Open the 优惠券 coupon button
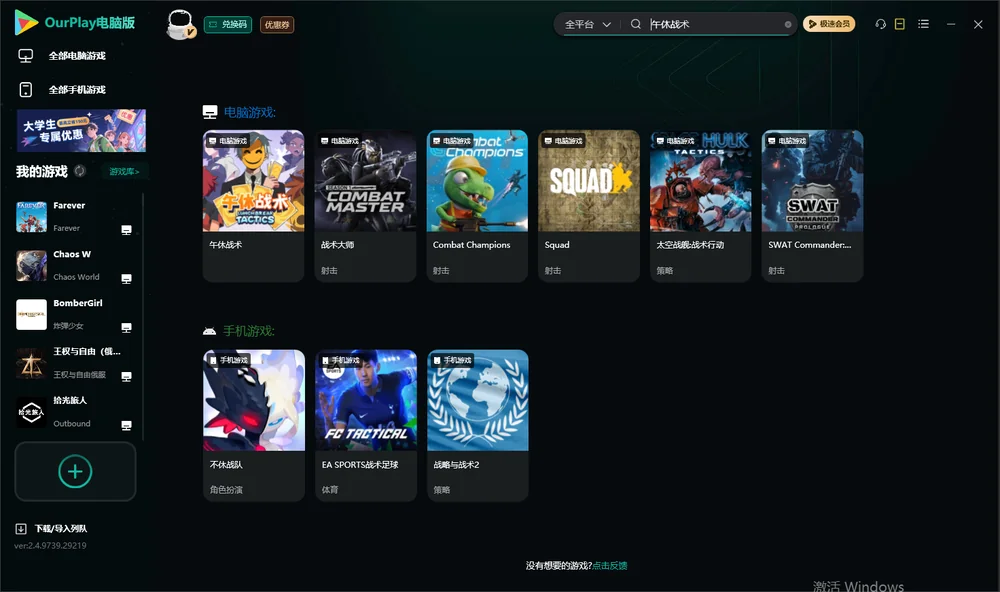The image size is (1000, 592). coord(277,24)
